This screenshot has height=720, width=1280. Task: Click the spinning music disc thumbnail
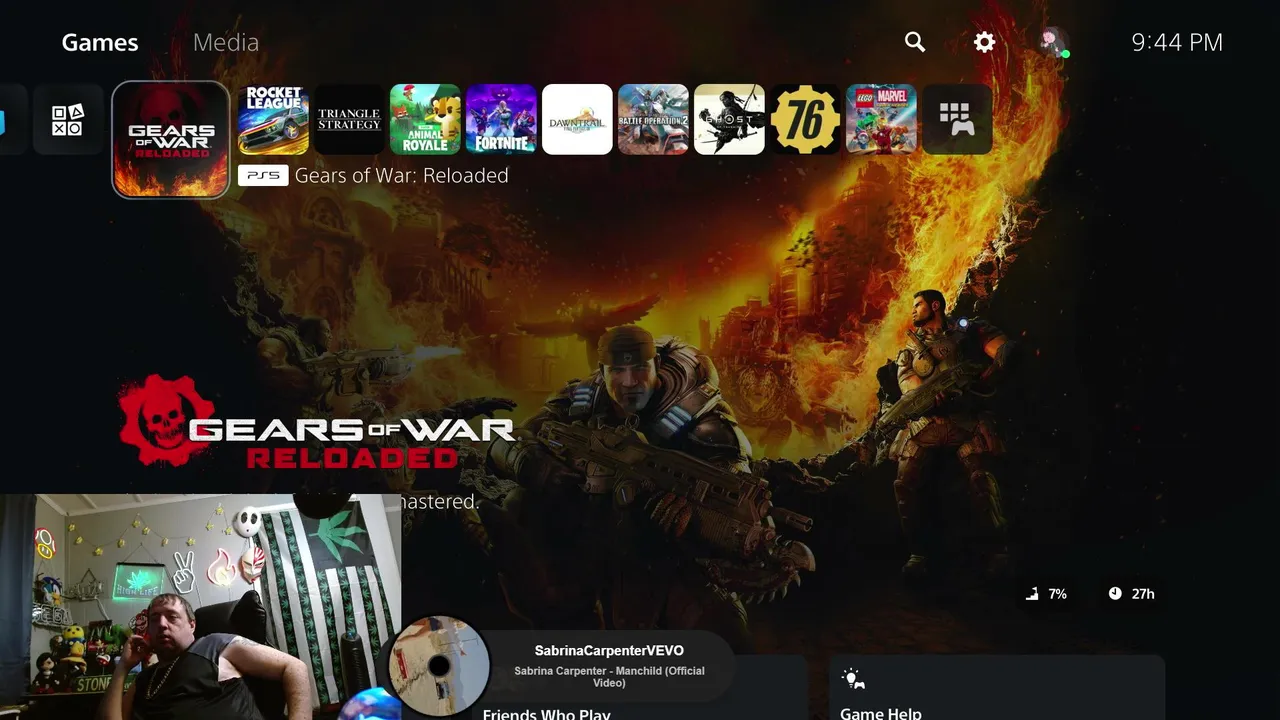(439, 666)
